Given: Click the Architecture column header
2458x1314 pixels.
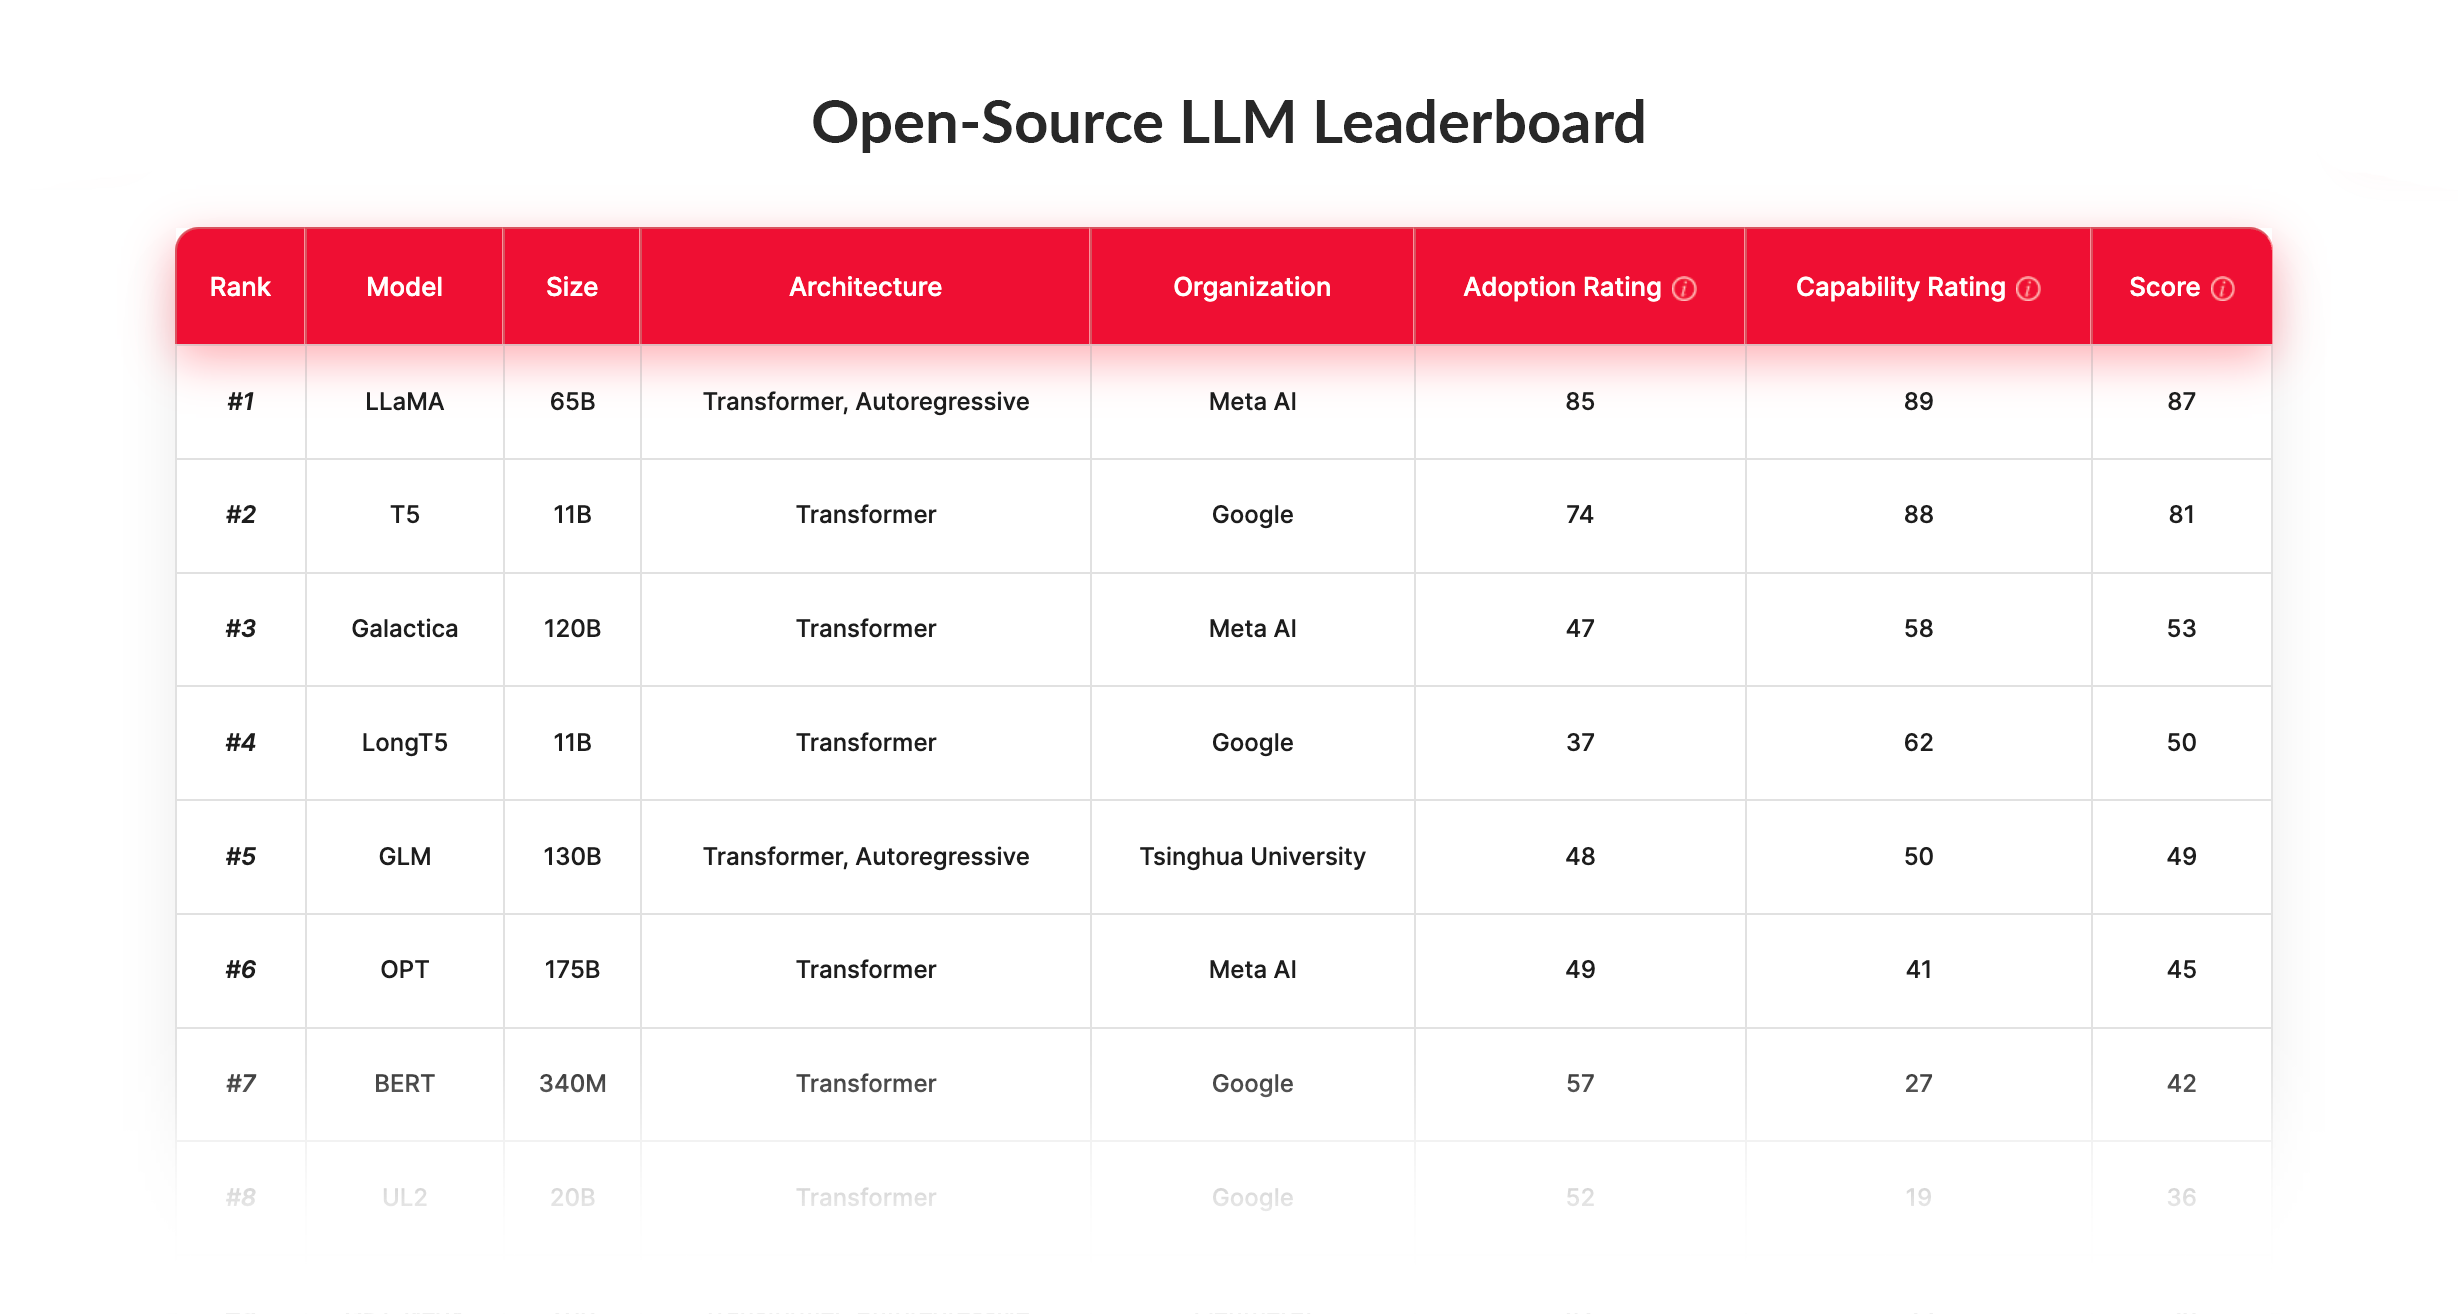Looking at the screenshot, I should pyautogui.click(x=865, y=287).
